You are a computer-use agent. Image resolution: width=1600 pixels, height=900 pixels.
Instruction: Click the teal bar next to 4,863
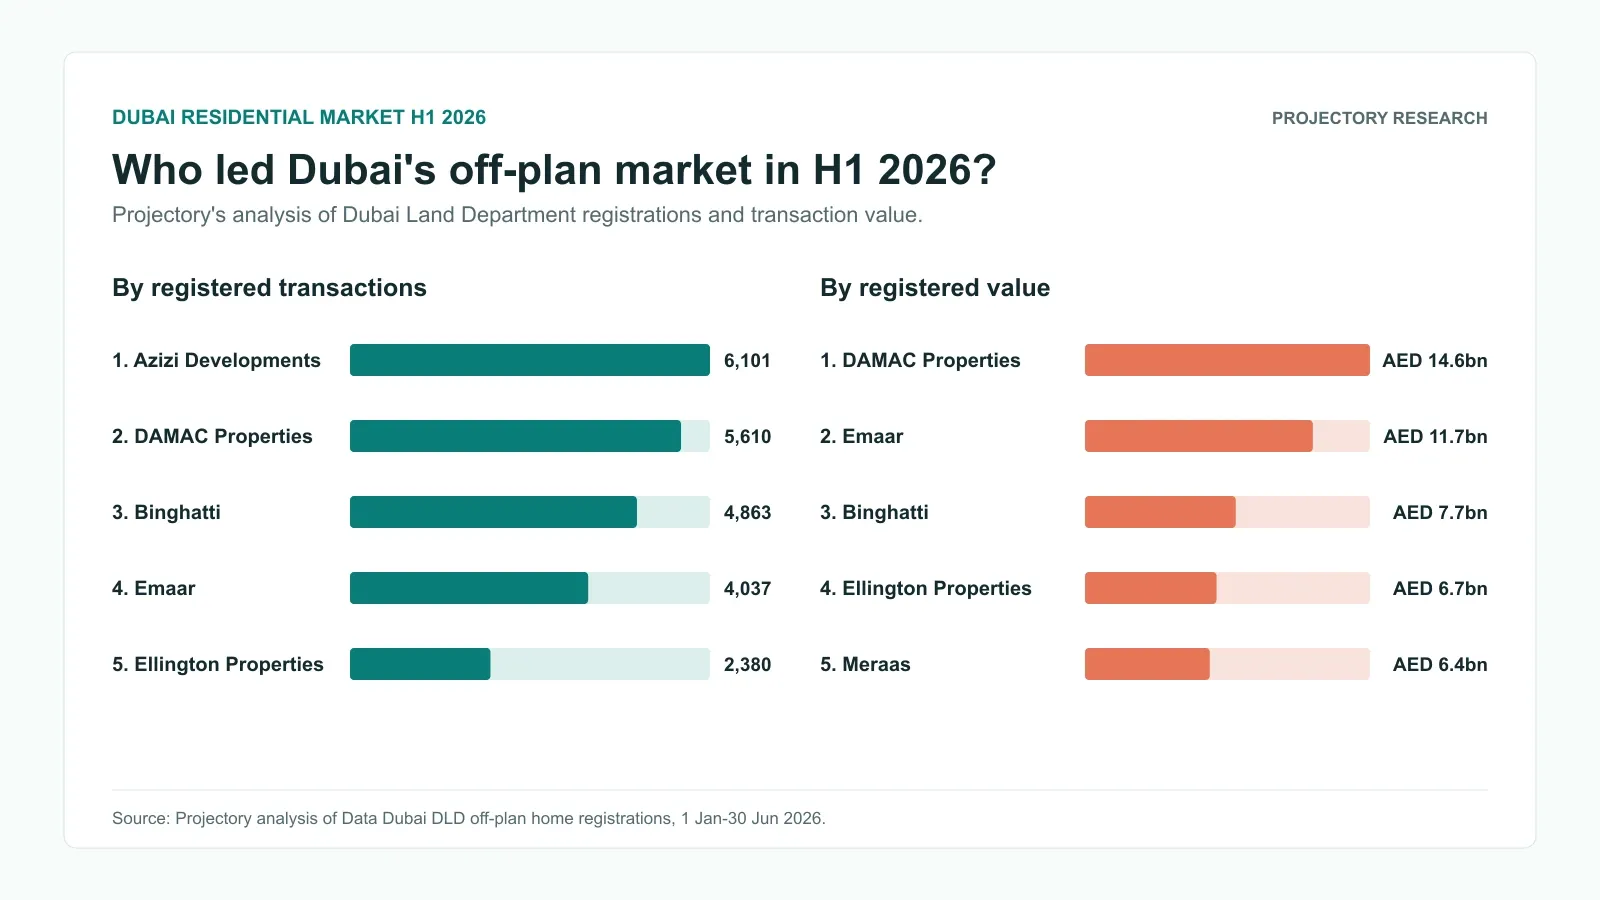(x=493, y=512)
